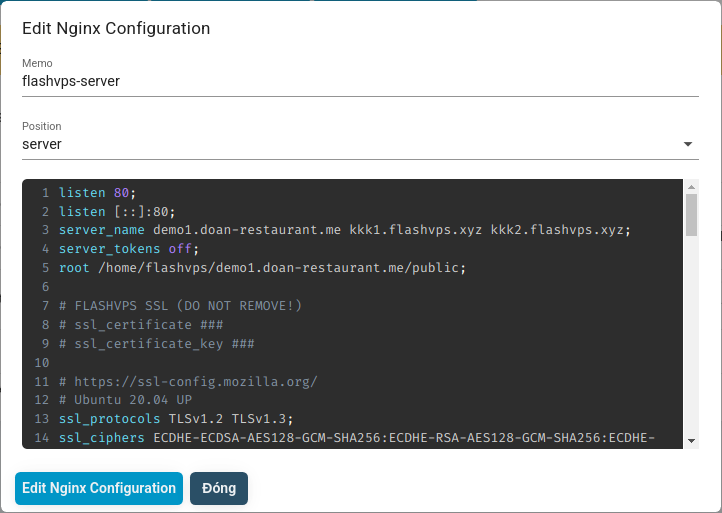
Task: Click the 'listen [::]:80;' code line
Action: (x=117, y=211)
